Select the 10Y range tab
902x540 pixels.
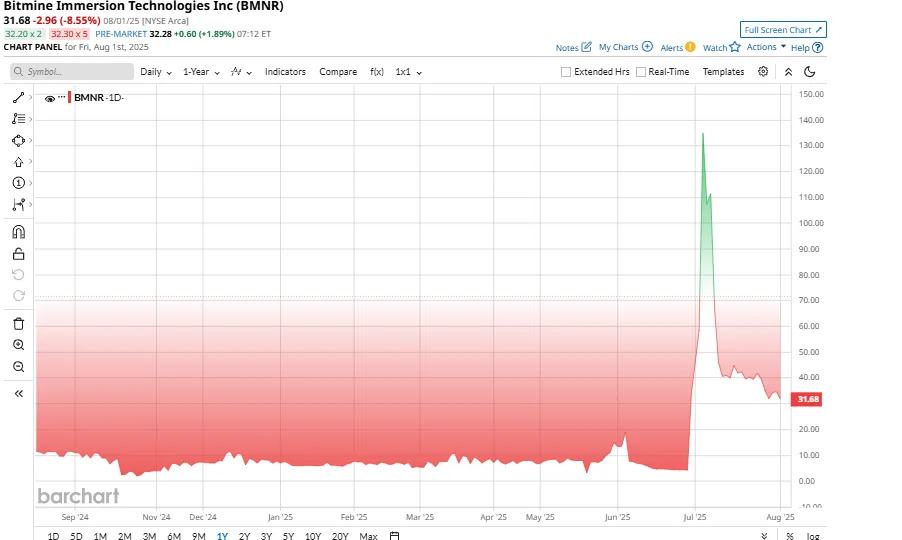(313, 535)
